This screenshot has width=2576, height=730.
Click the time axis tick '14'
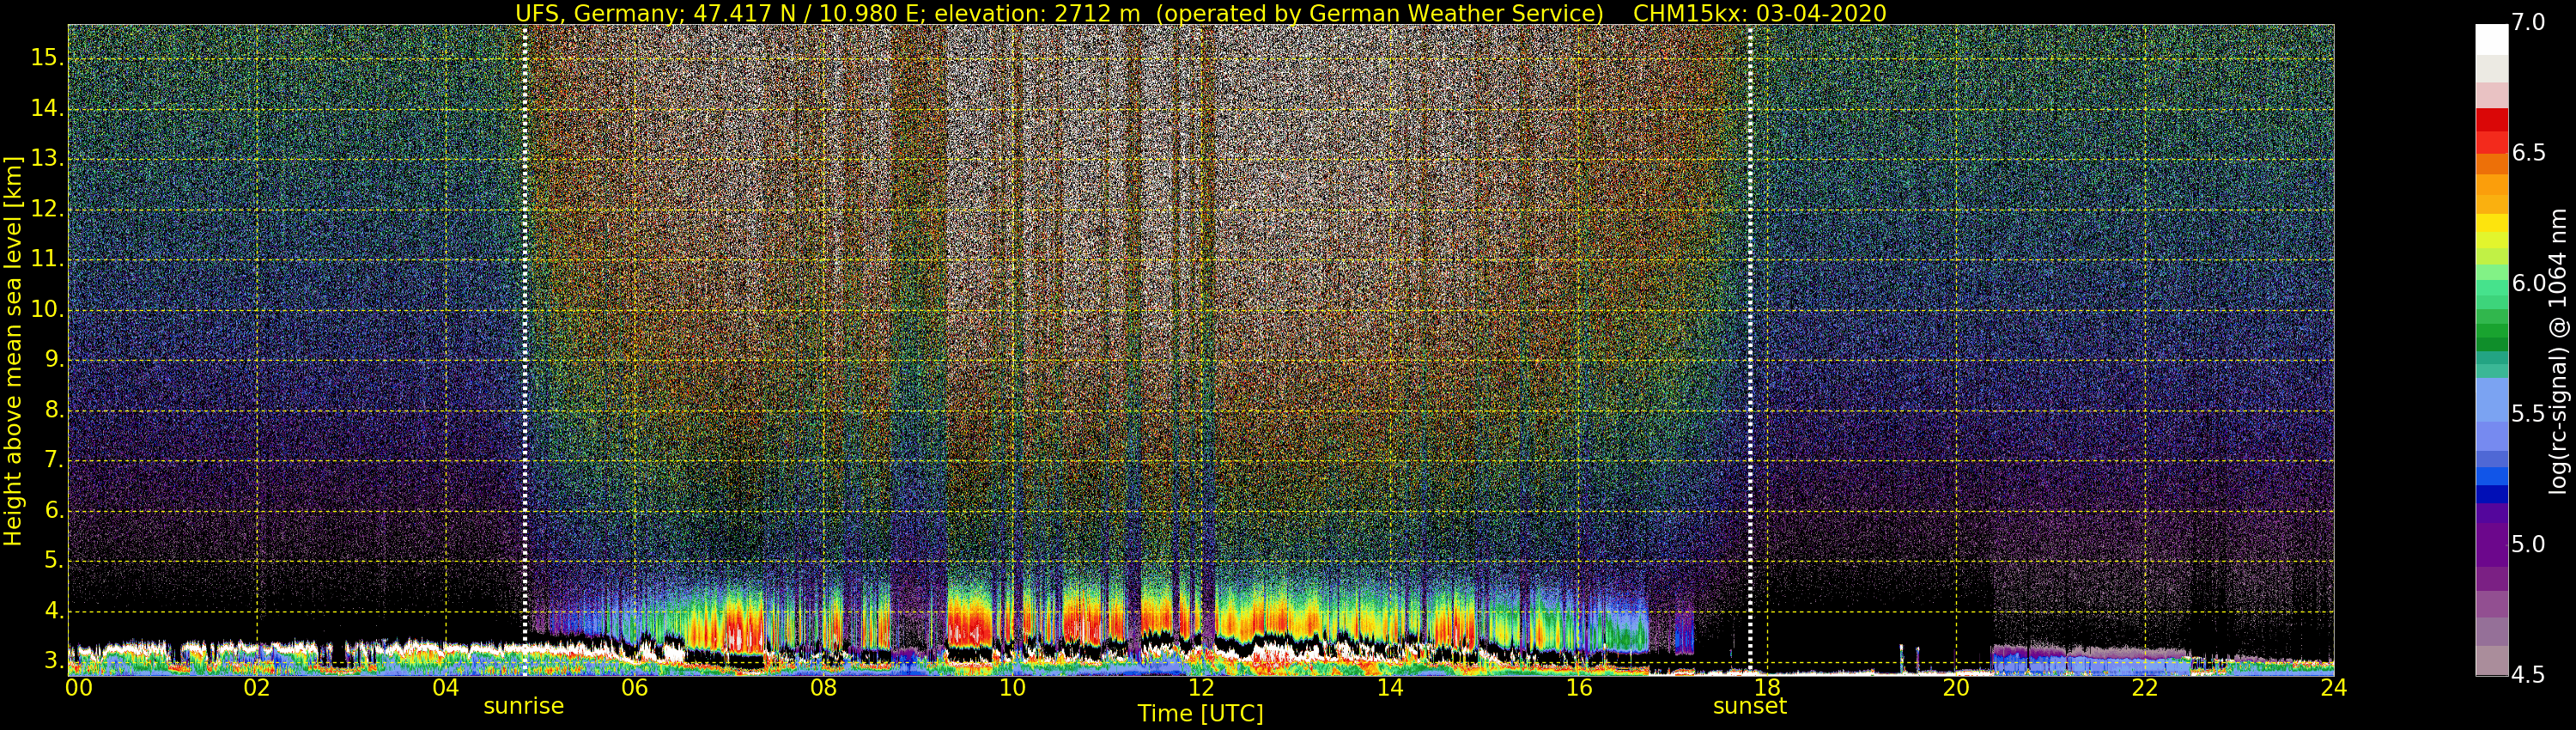(x=1390, y=688)
